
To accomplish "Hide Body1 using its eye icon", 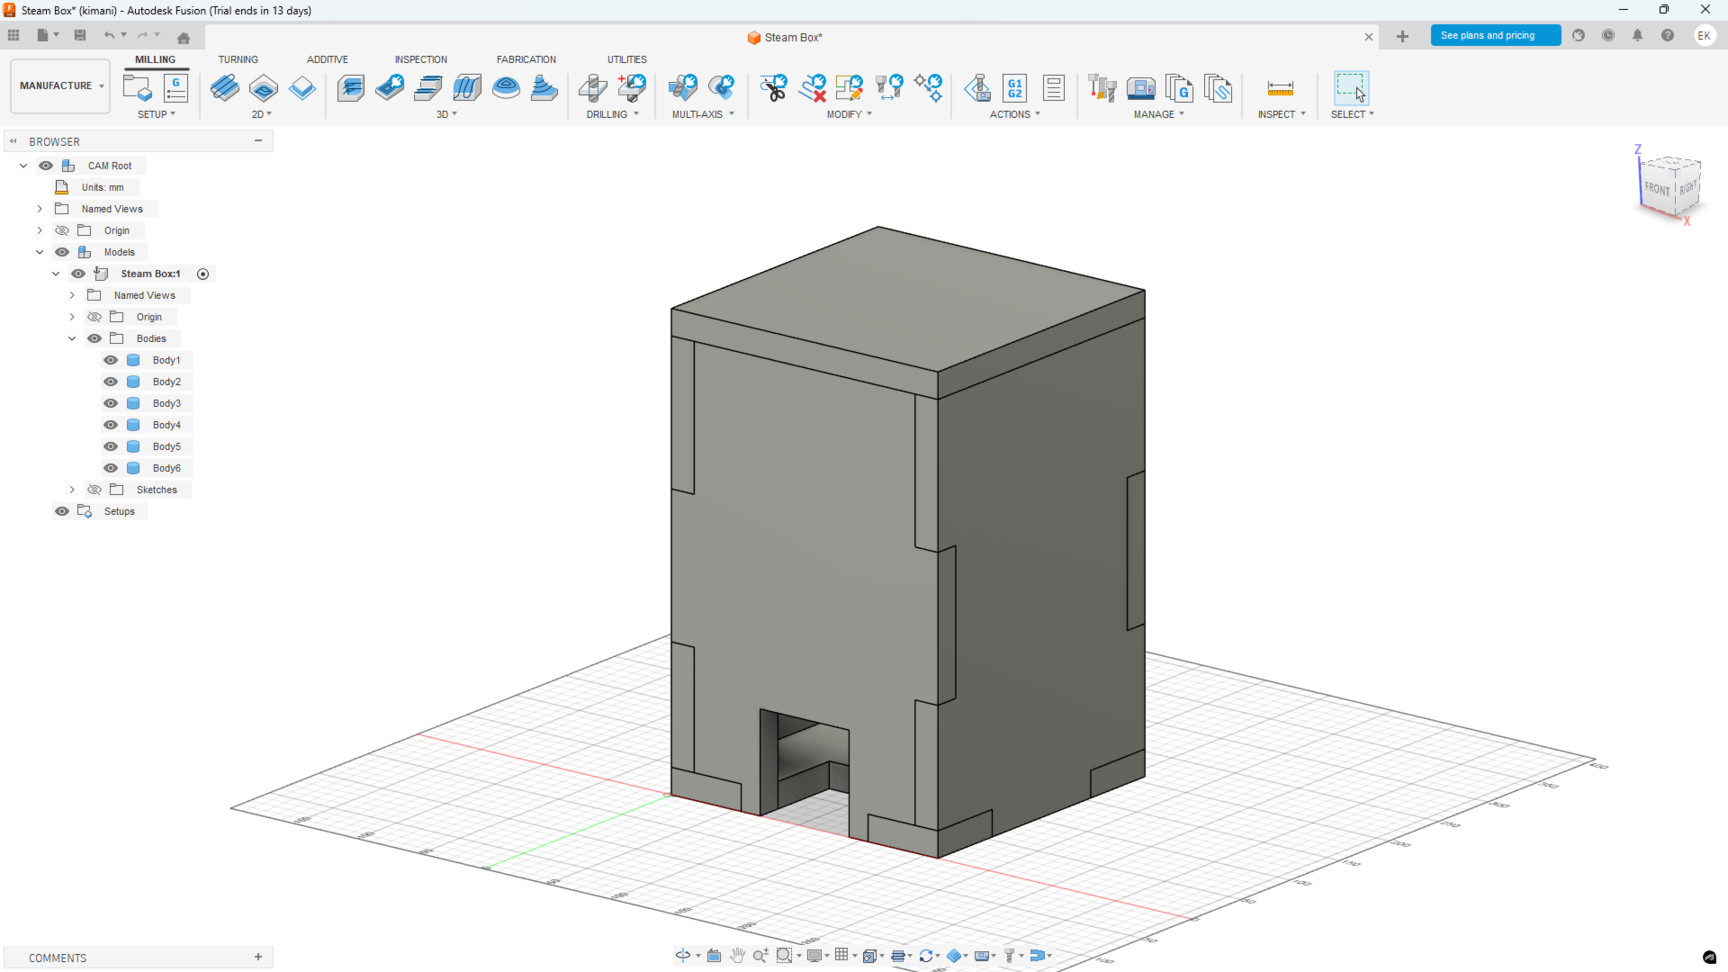I will (111, 360).
